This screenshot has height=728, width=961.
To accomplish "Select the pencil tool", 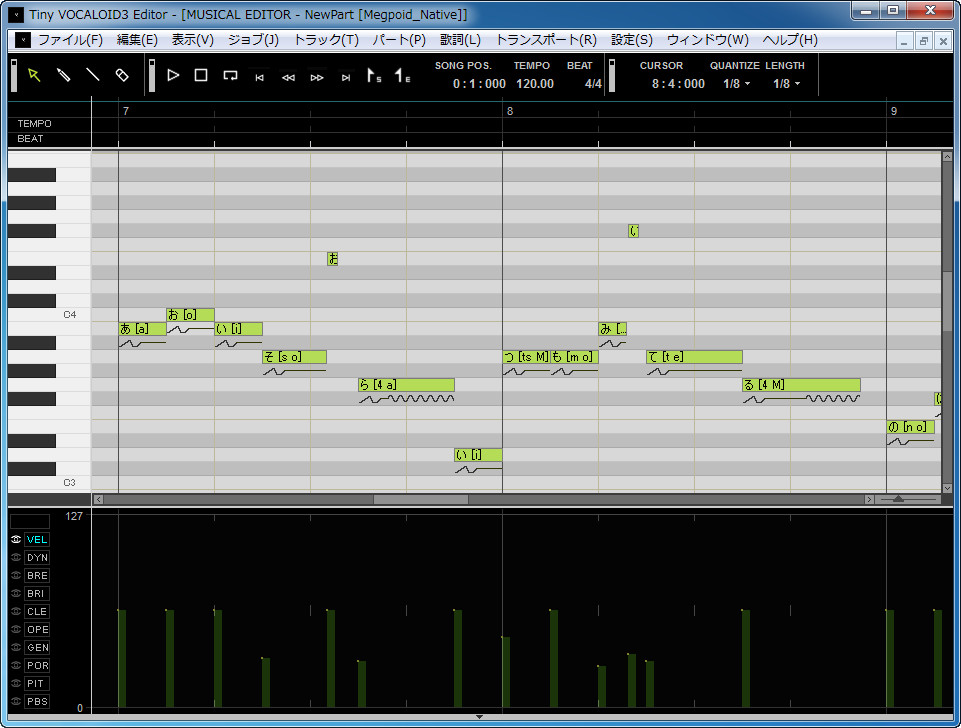I will click(x=63, y=75).
